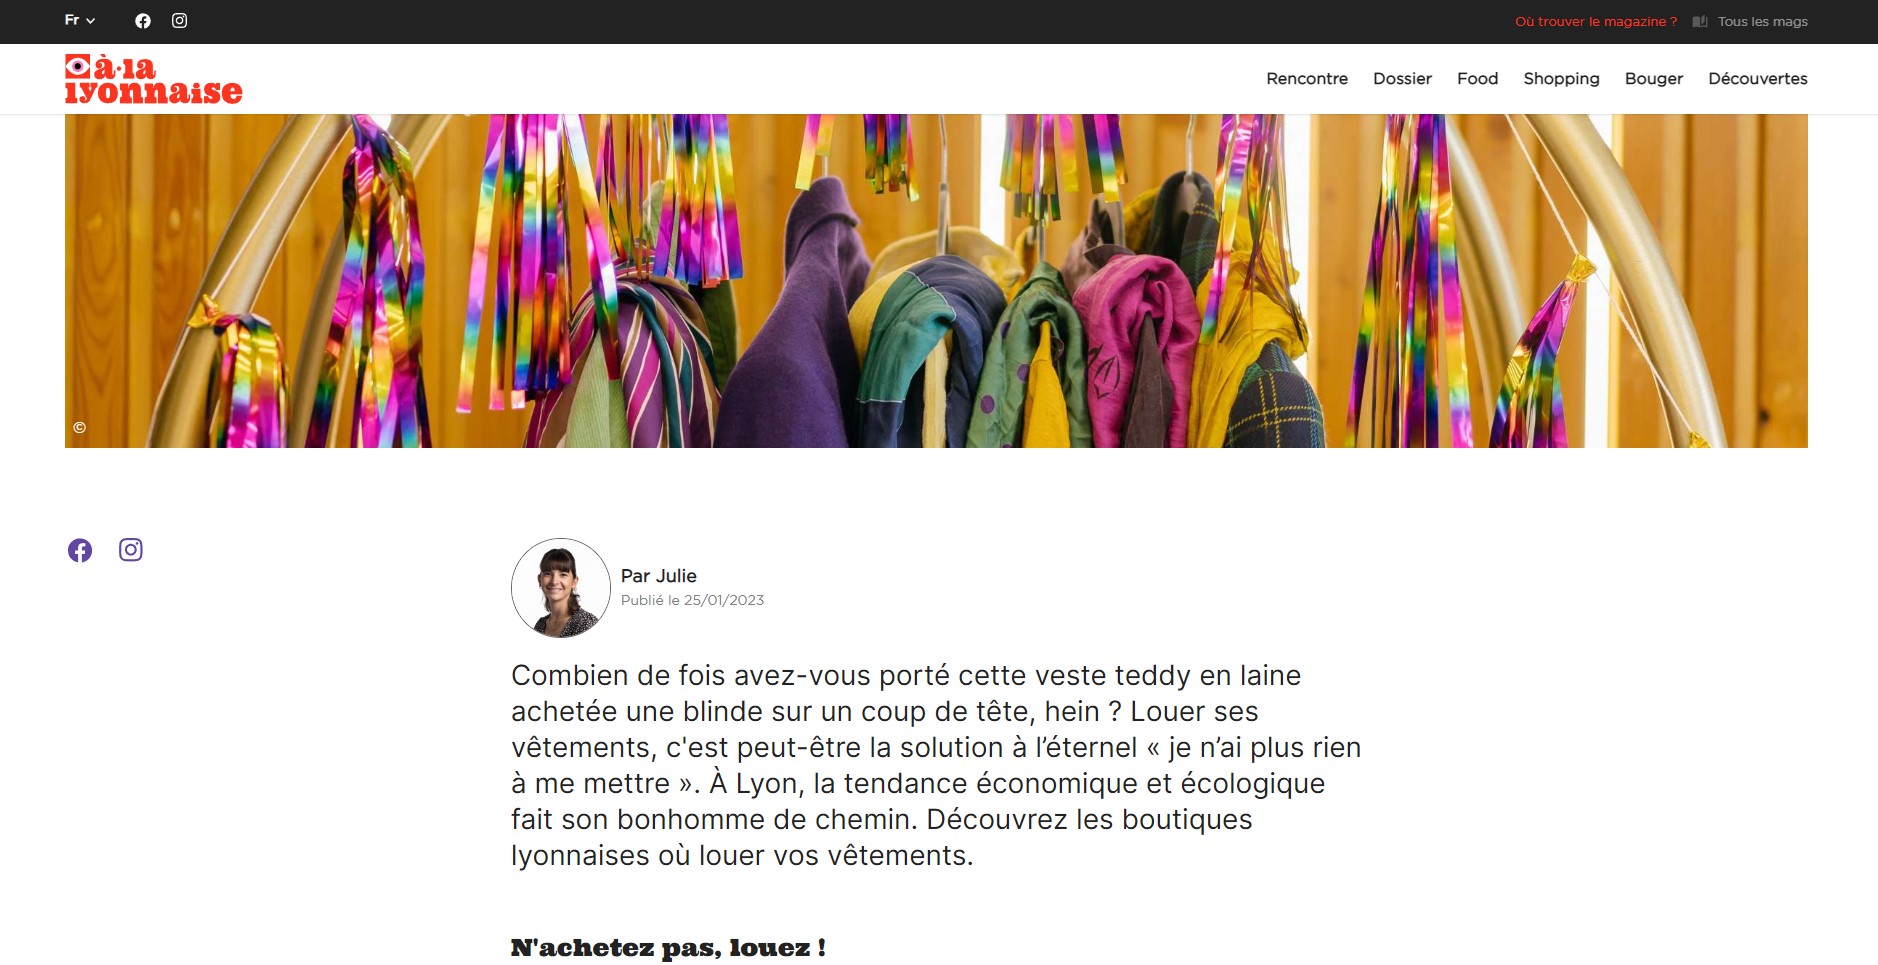Viewport: 1878px width, 965px height.
Task: Click the purple Facebook share icon
Action: click(x=80, y=550)
